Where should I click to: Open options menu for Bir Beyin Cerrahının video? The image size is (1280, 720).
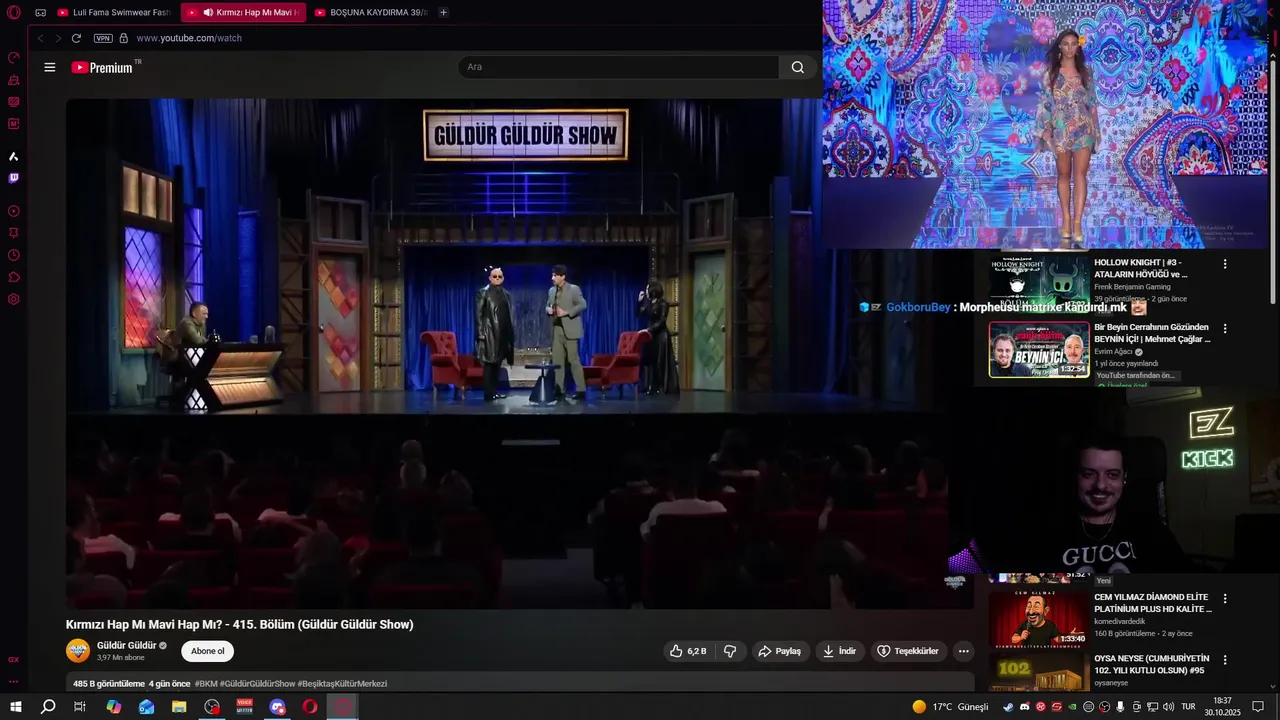point(1225,328)
